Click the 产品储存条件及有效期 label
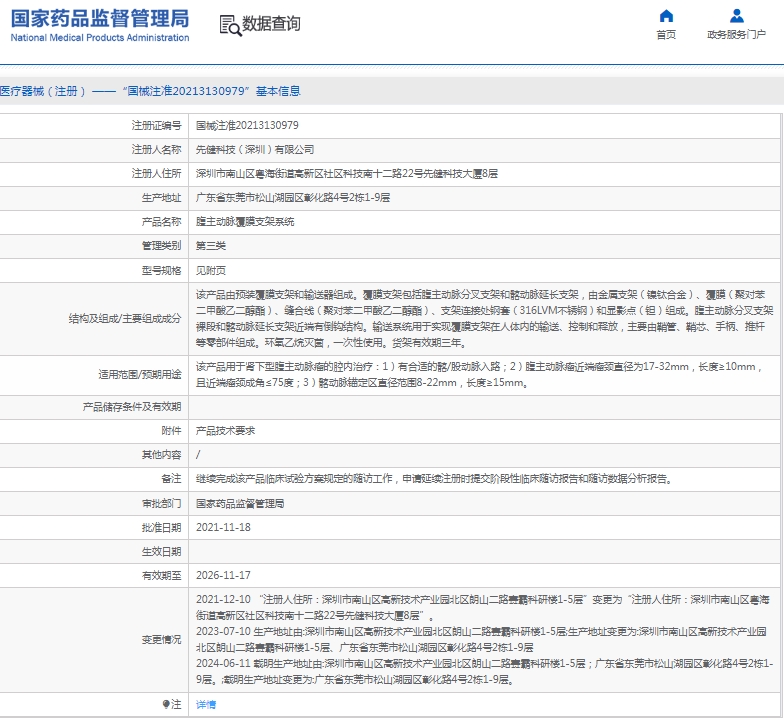Viewport: 784px width, 722px height. tap(132, 406)
